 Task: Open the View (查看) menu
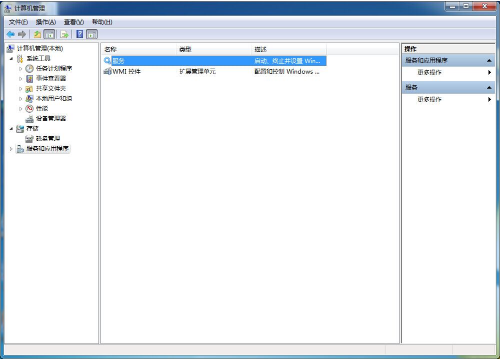(74, 22)
